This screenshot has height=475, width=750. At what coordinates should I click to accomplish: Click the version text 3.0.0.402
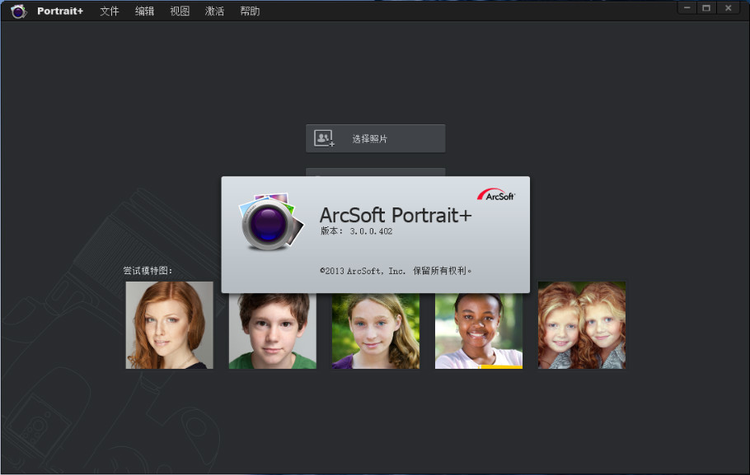(371, 231)
